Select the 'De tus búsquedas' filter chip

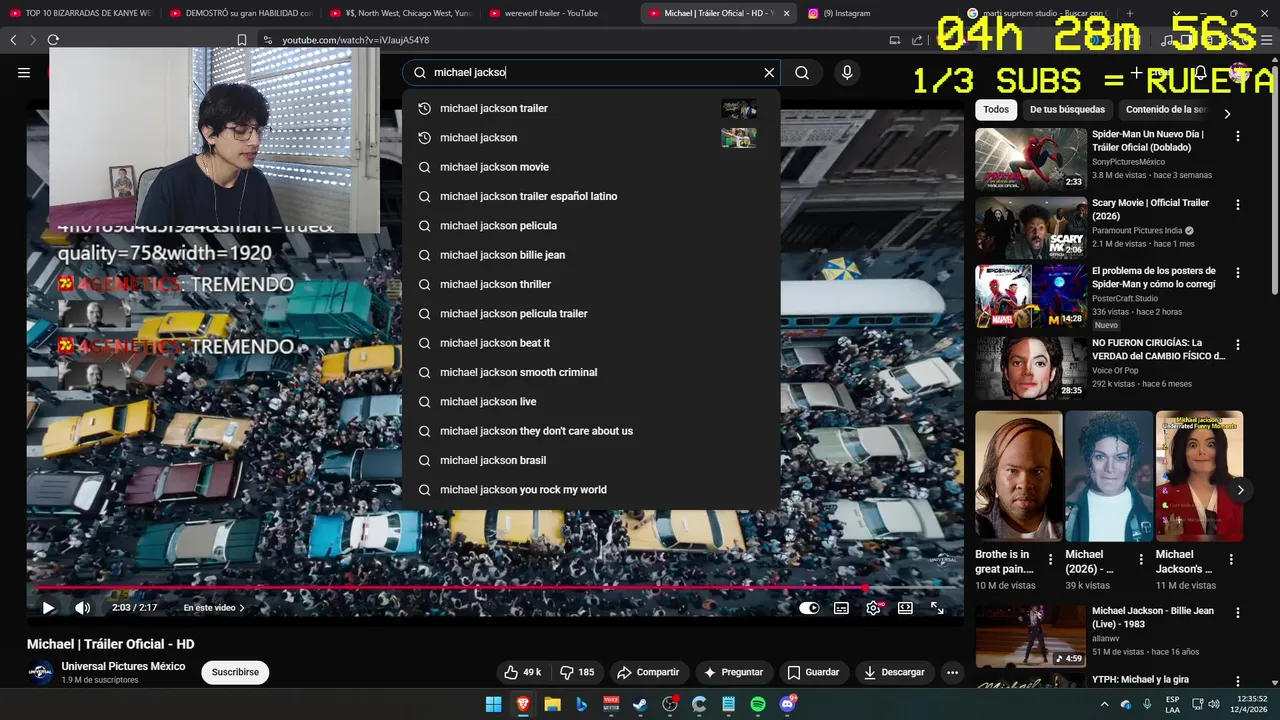click(1067, 109)
